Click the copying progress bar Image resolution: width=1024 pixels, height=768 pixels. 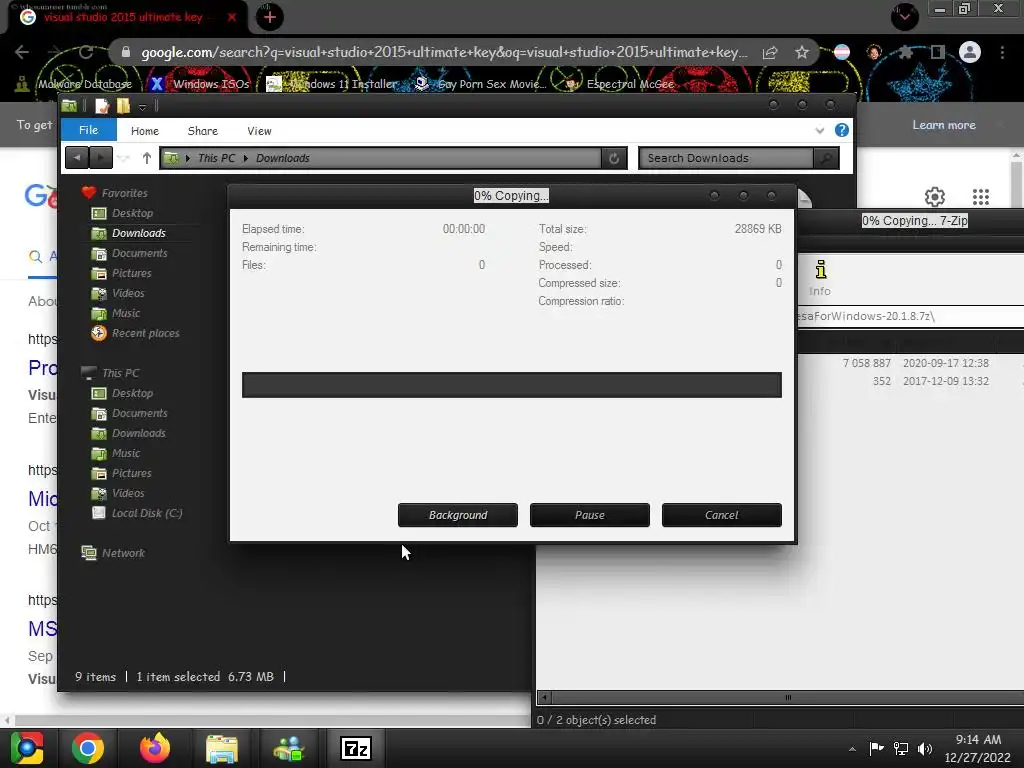(x=511, y=385)
